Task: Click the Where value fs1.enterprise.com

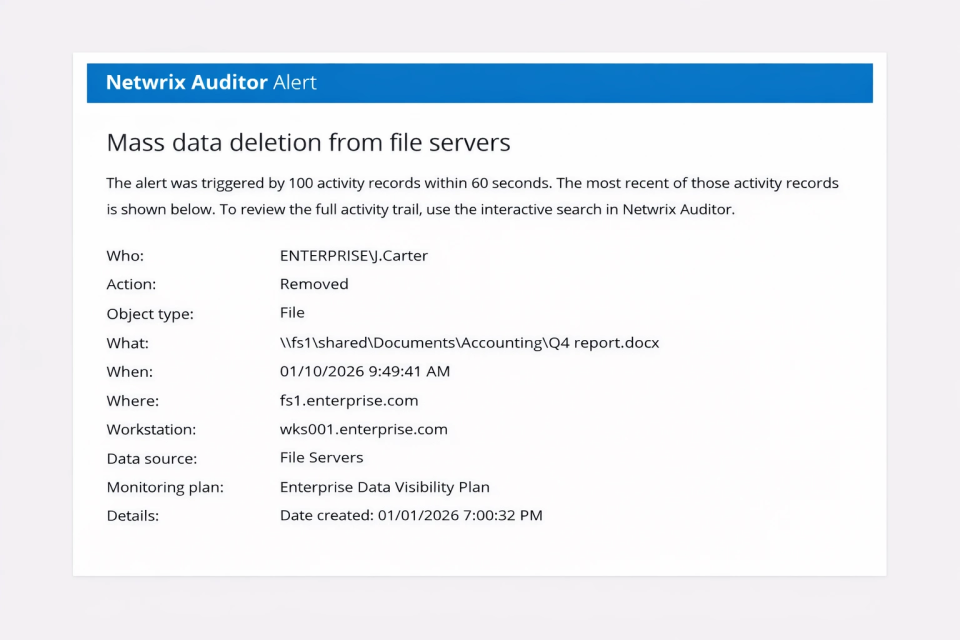Action: [x=349, y=401]
